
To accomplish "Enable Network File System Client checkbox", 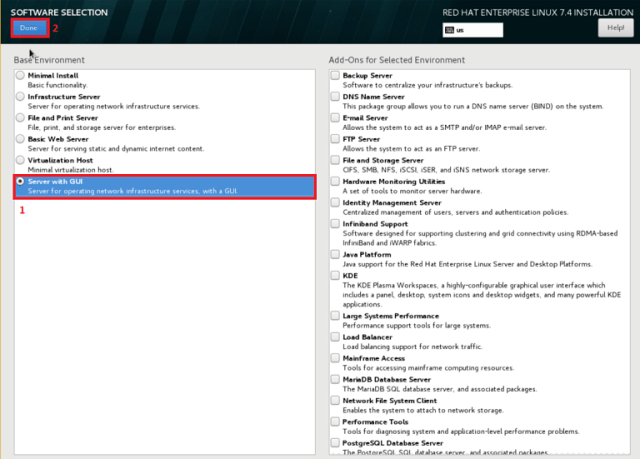I will [335, 401].
